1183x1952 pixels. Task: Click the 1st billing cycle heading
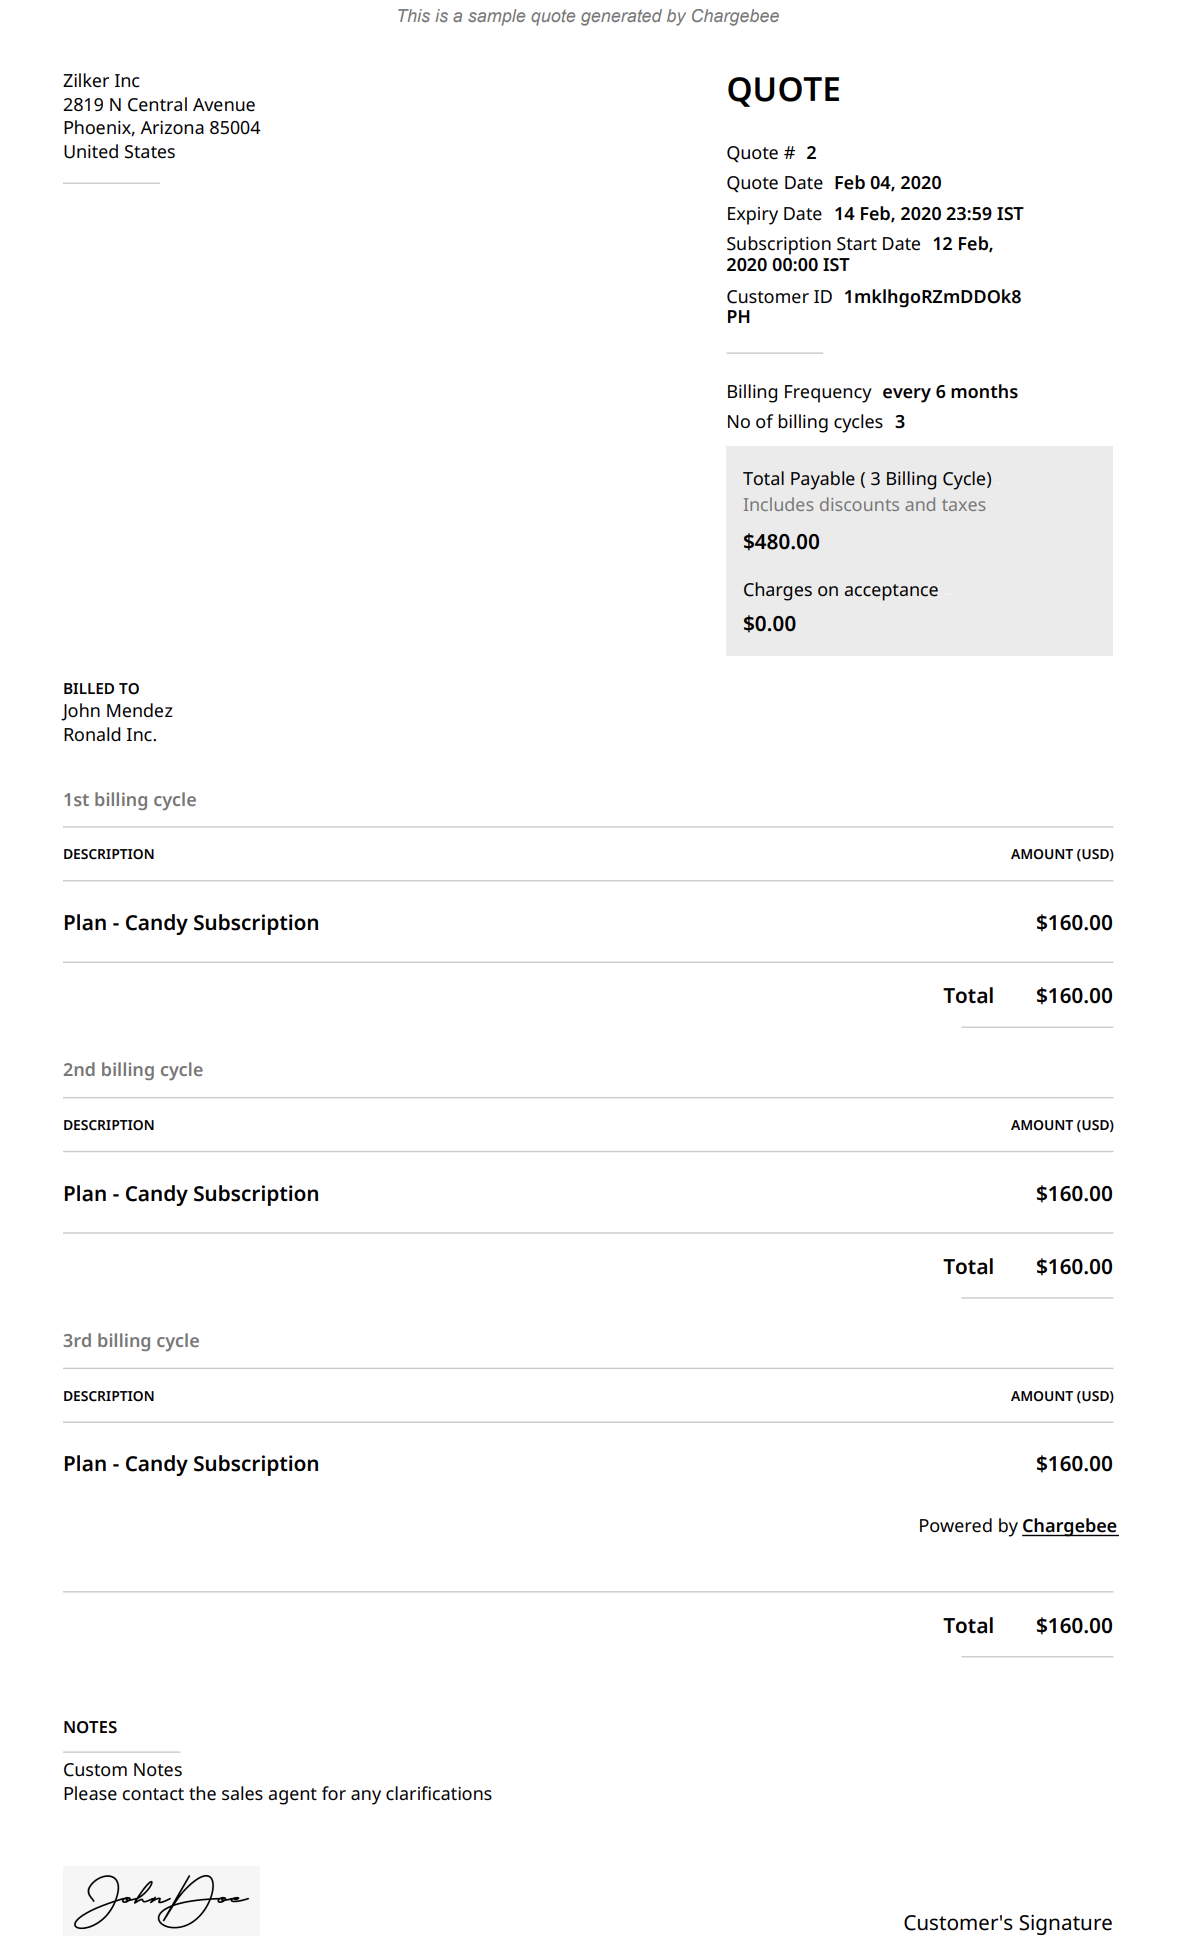point(129,800)
